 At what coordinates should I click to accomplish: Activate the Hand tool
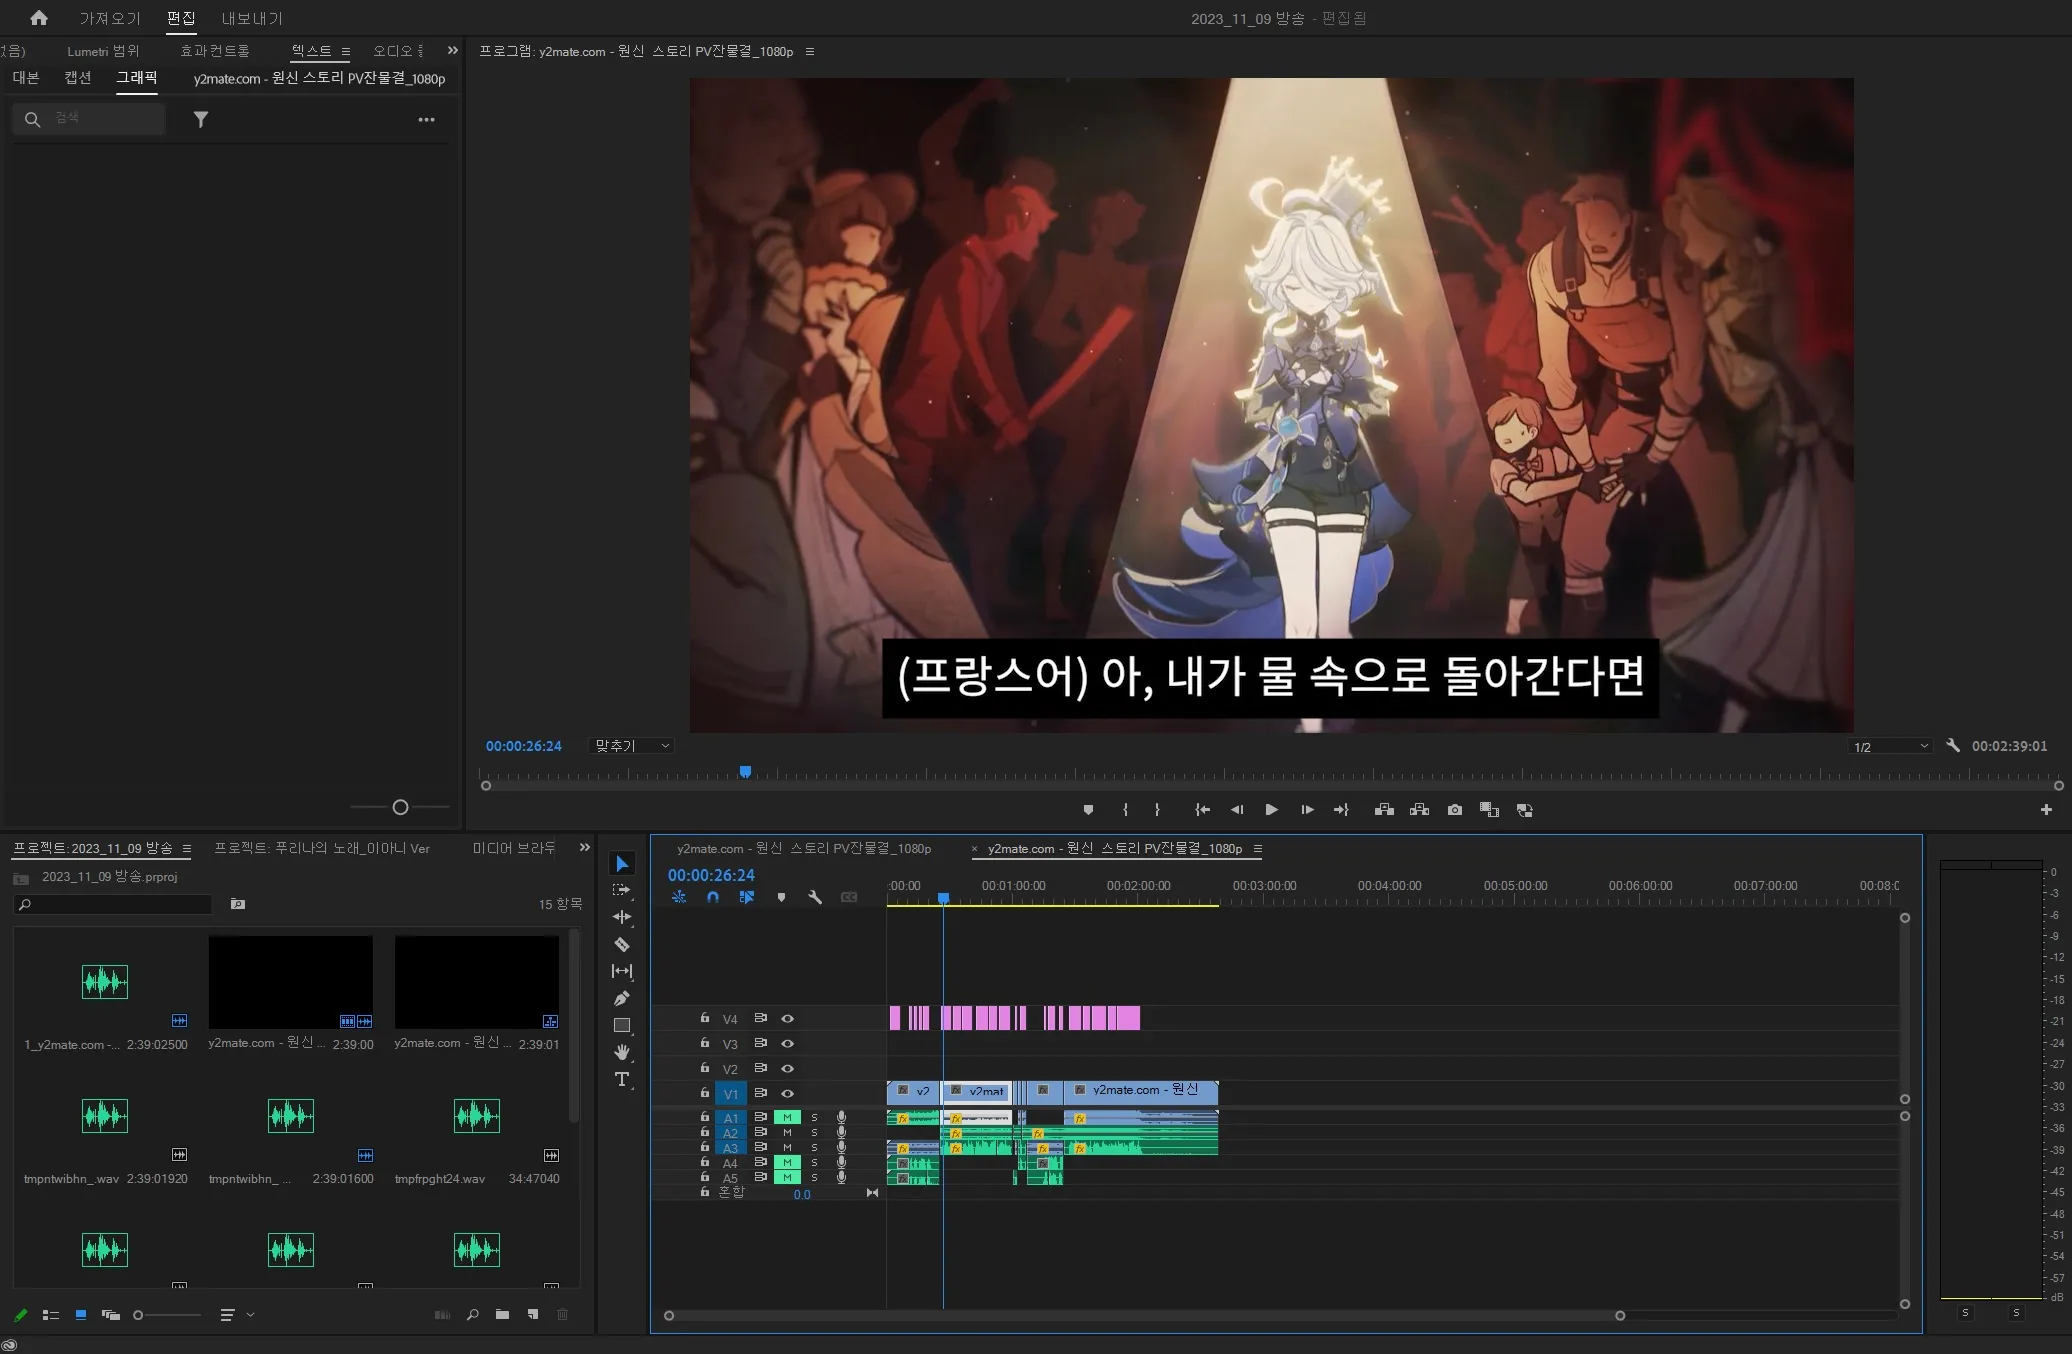(x=622, y=1052)
